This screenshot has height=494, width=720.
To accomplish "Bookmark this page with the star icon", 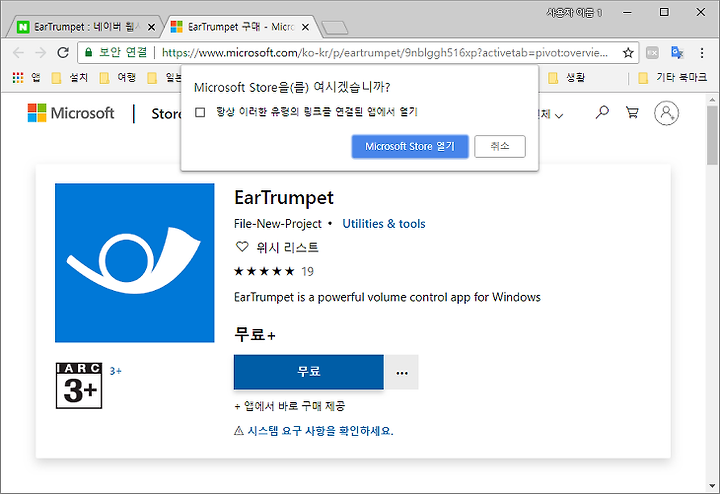I will click(x=628, y=53).
